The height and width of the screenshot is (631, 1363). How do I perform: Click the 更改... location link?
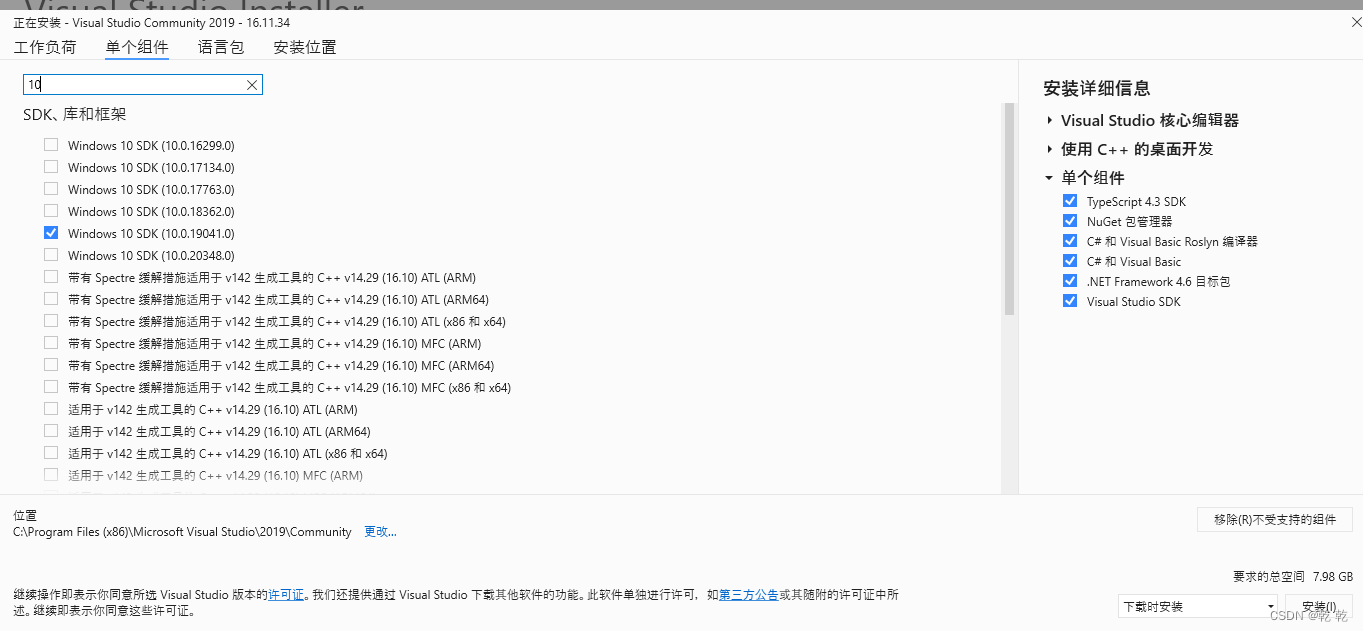point(380,532)
